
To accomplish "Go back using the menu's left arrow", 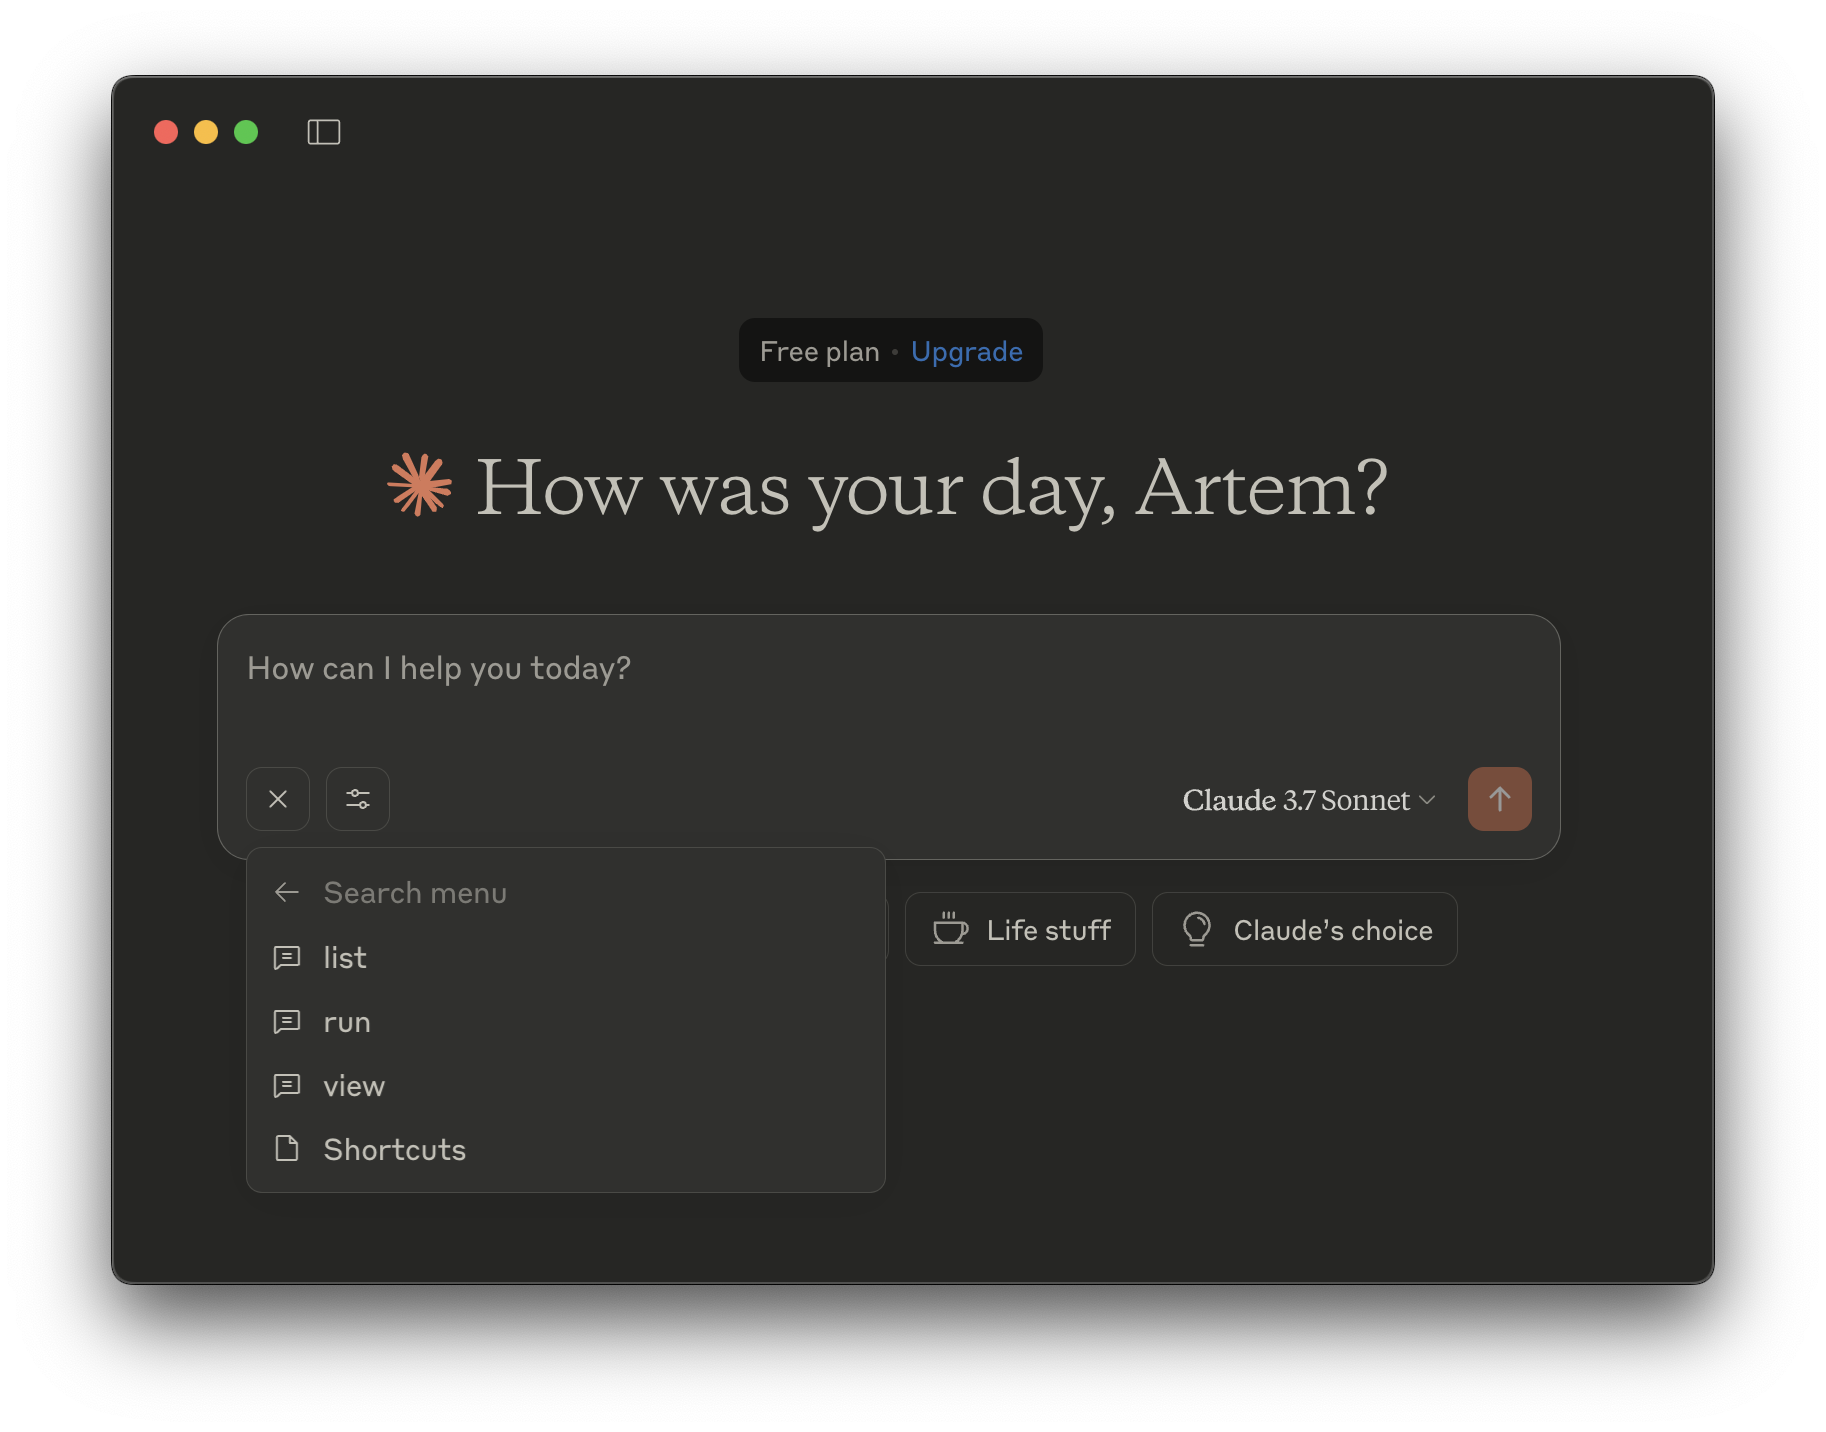I will 287,892.
